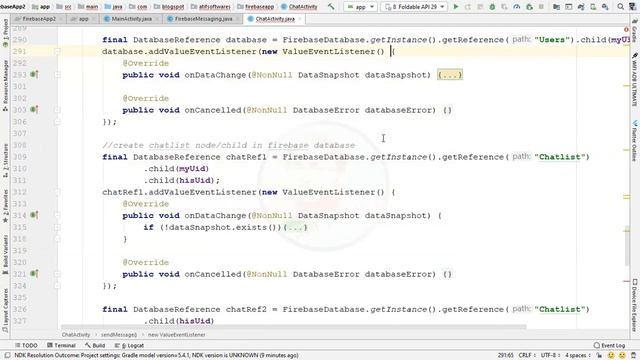Open the SDK Manager icon

[x=605, y=7]
